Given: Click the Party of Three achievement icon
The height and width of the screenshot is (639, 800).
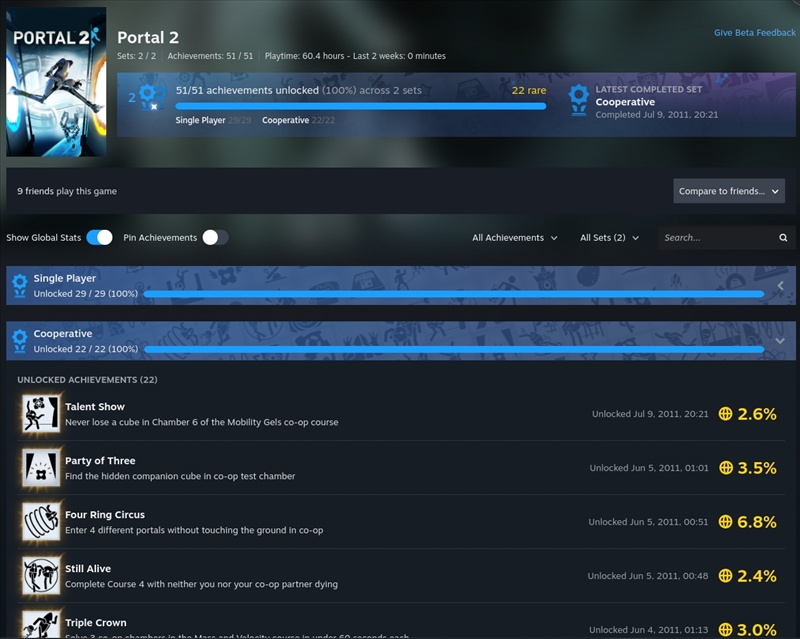Looking at the screenshot, I should pyautogui.click(x=41, y=468).
